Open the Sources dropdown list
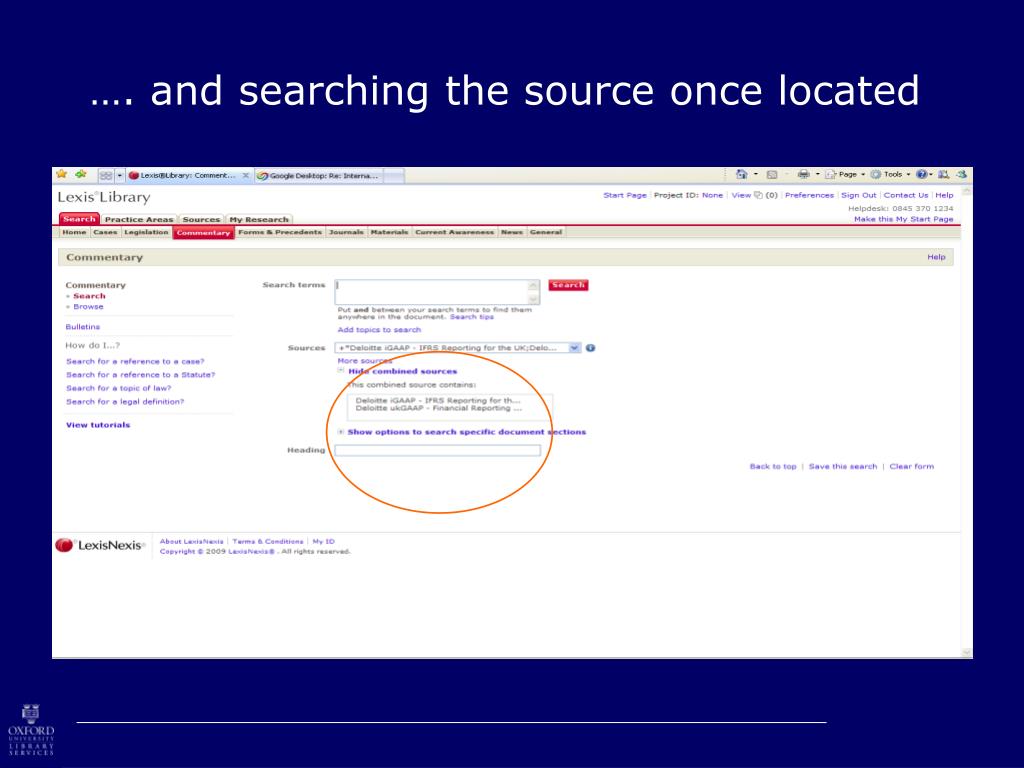This screenshot has height=768, width=1024. (574, 348)
